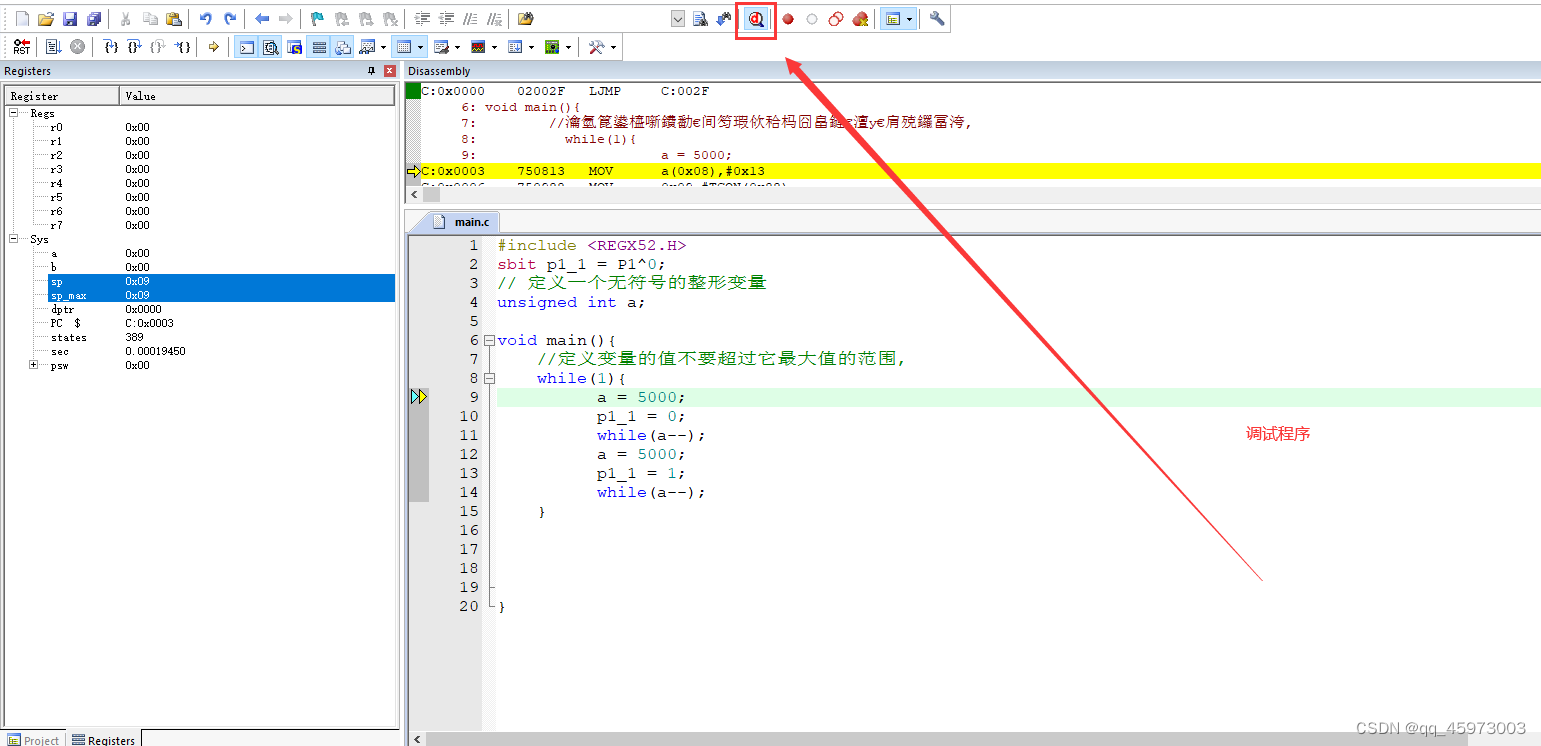Paste from clipboard
Screen dimensions: 1541x746
click(x=174, y=18)
